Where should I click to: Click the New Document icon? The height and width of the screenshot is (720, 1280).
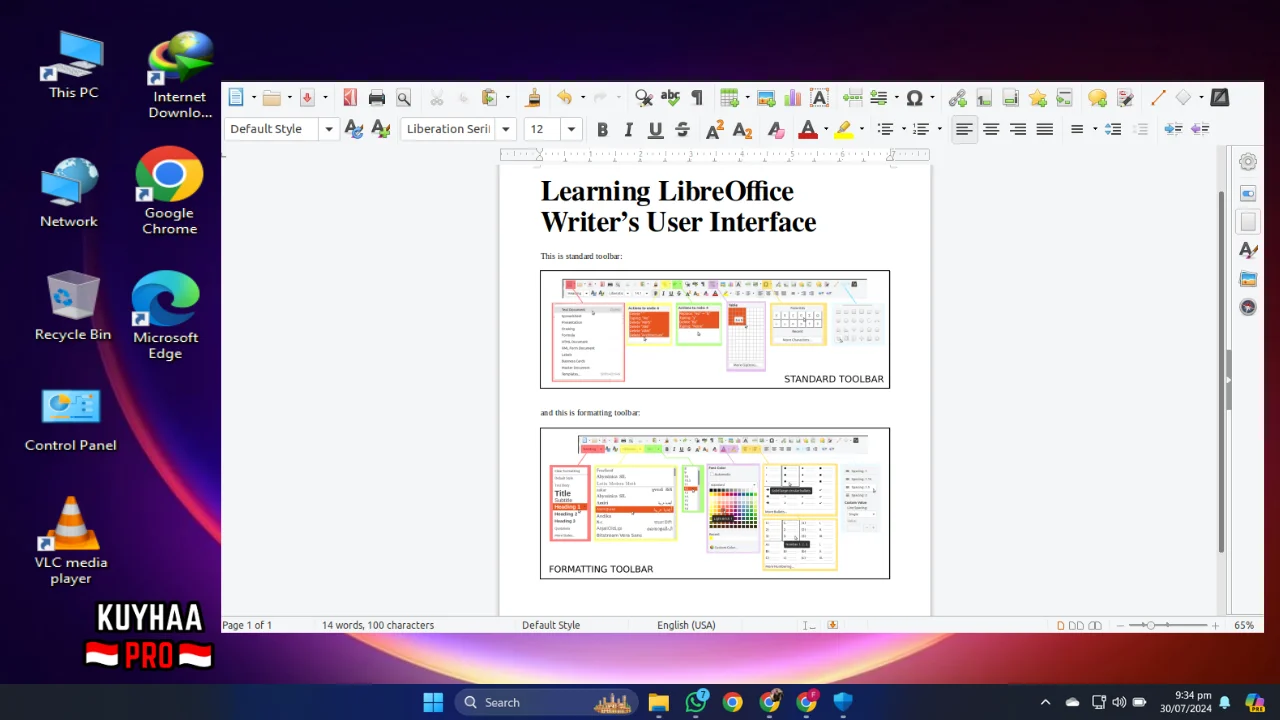pos(236,97)
